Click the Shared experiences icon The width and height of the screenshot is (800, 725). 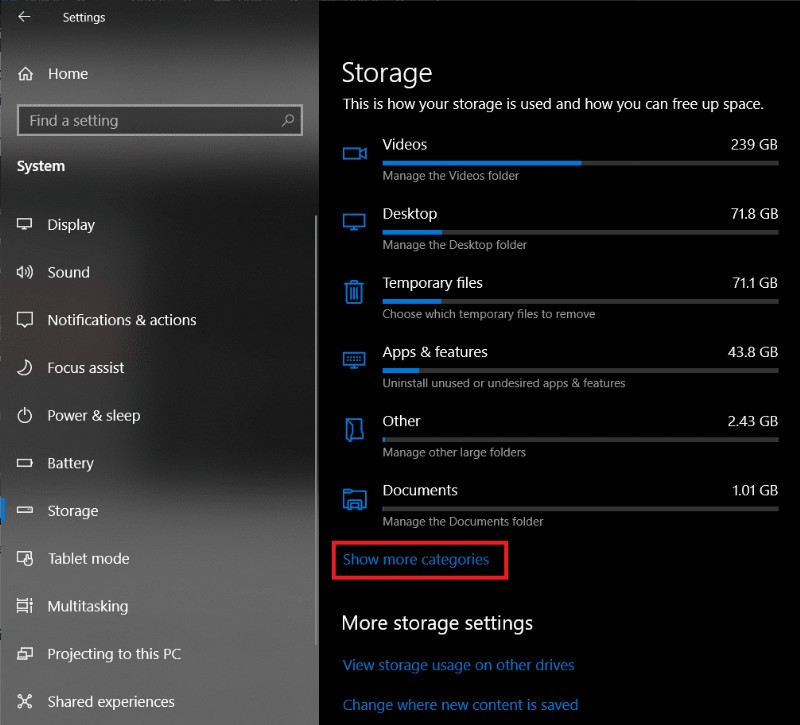(24, 701)
